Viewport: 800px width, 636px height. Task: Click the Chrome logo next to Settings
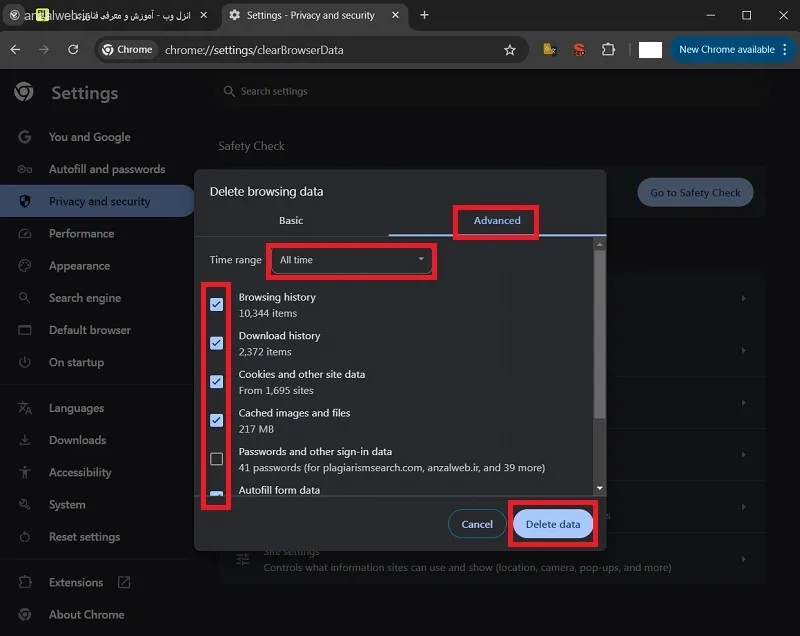(x=23, y=92)
